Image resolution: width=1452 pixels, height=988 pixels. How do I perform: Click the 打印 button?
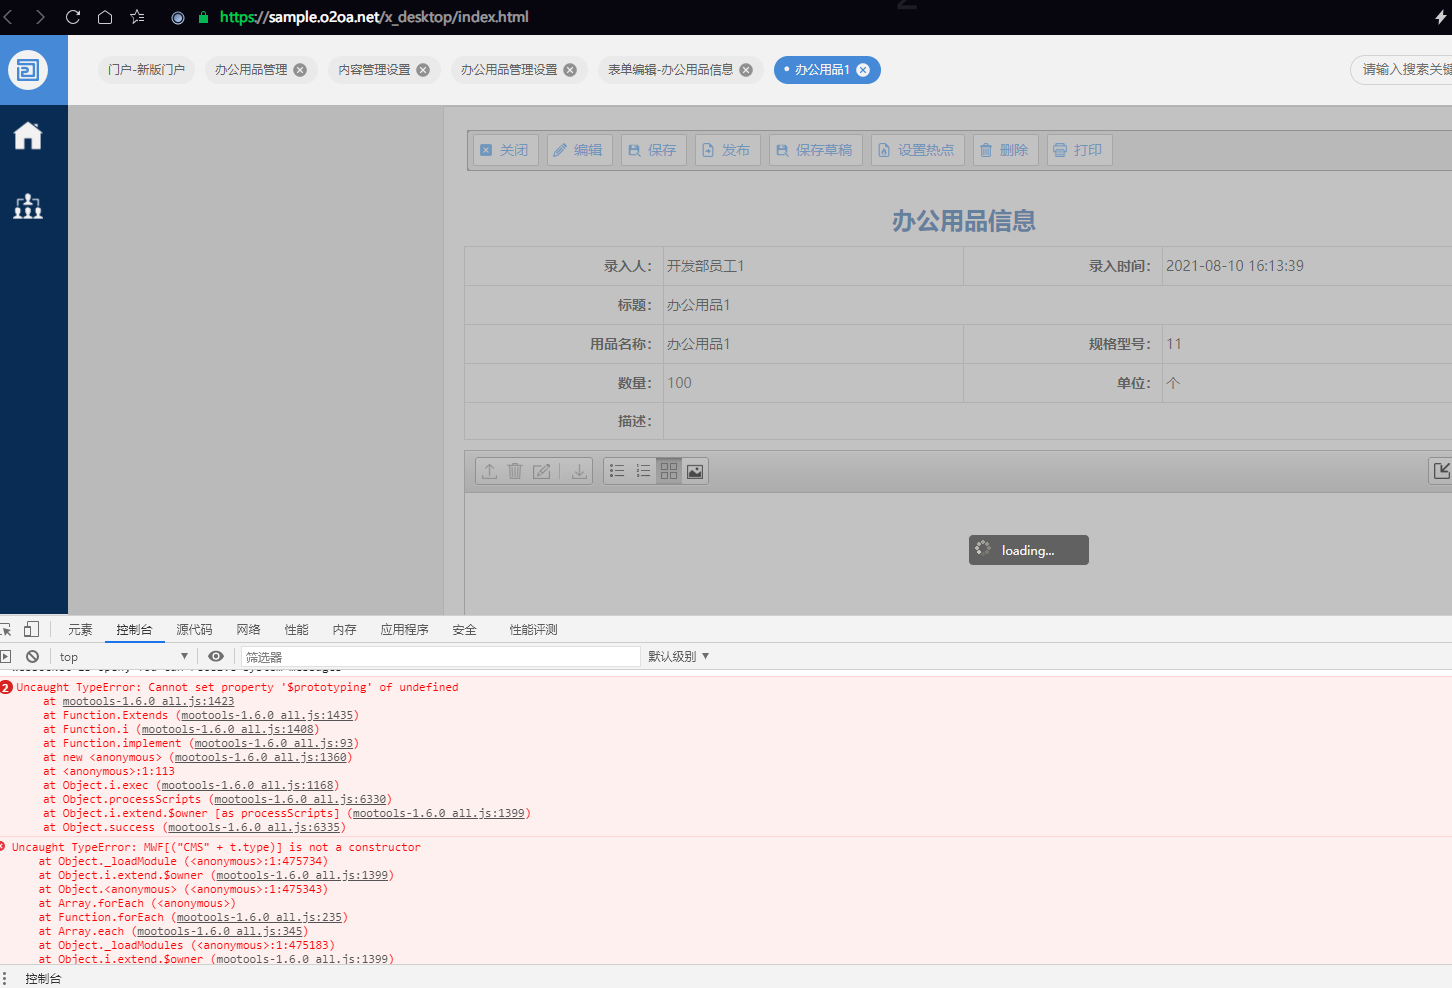[x=1080, y=150]
